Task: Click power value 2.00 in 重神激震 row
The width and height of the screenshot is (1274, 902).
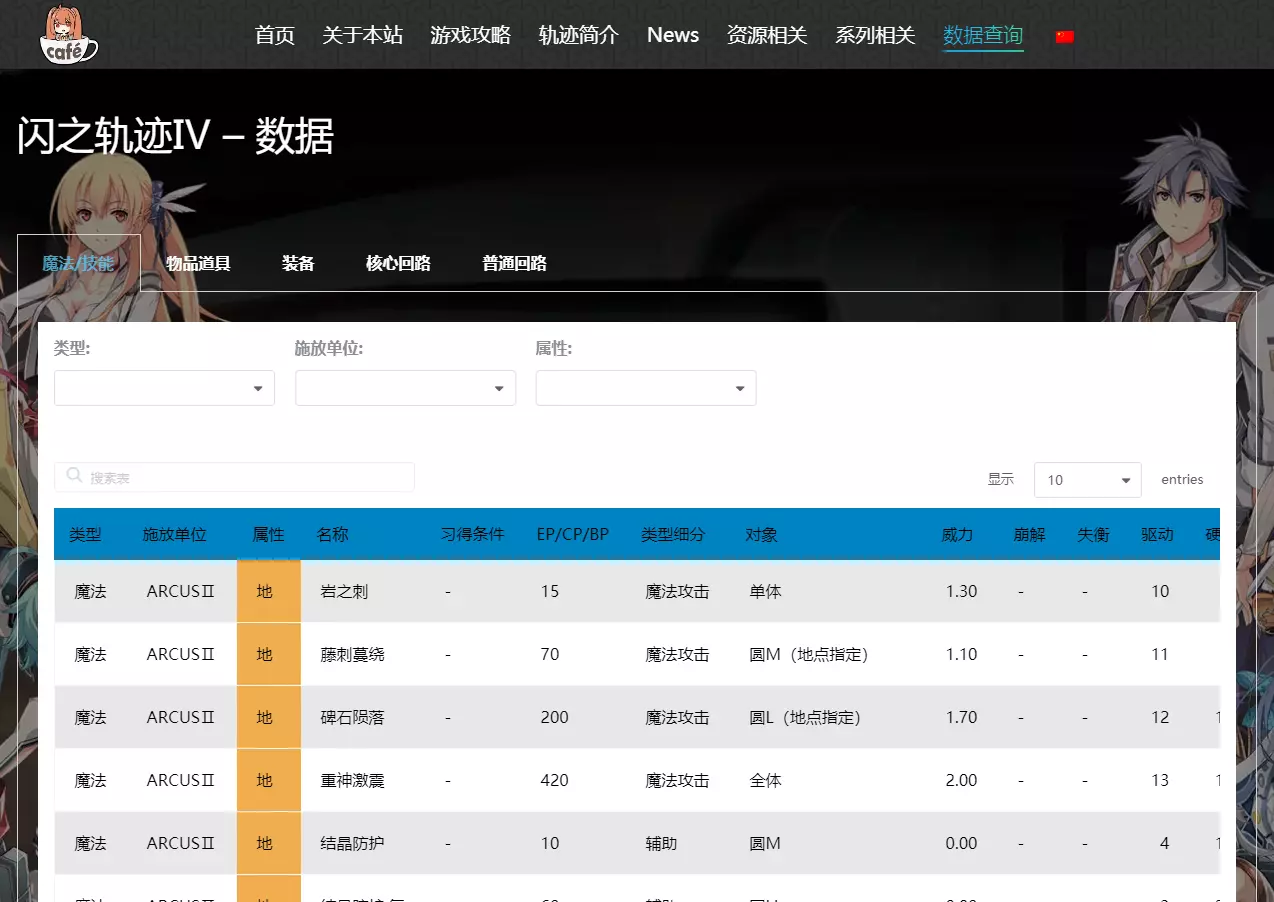Action: (x=961, y=781)
